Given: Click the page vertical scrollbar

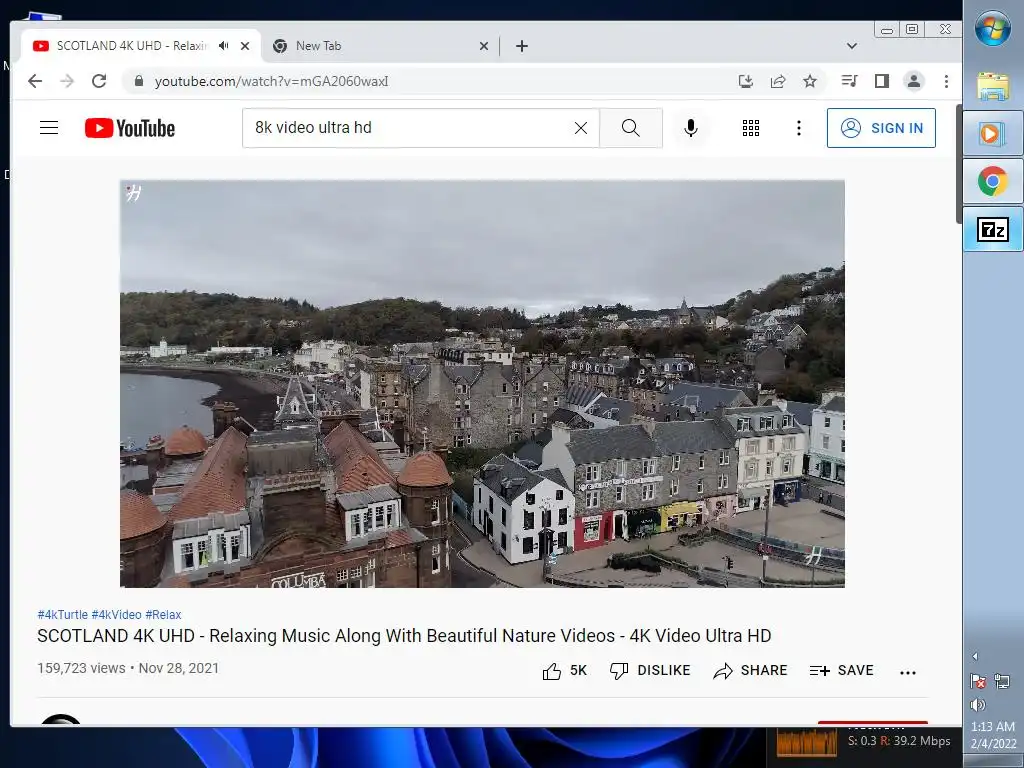Looking at the screenshot, I should 959,163.
